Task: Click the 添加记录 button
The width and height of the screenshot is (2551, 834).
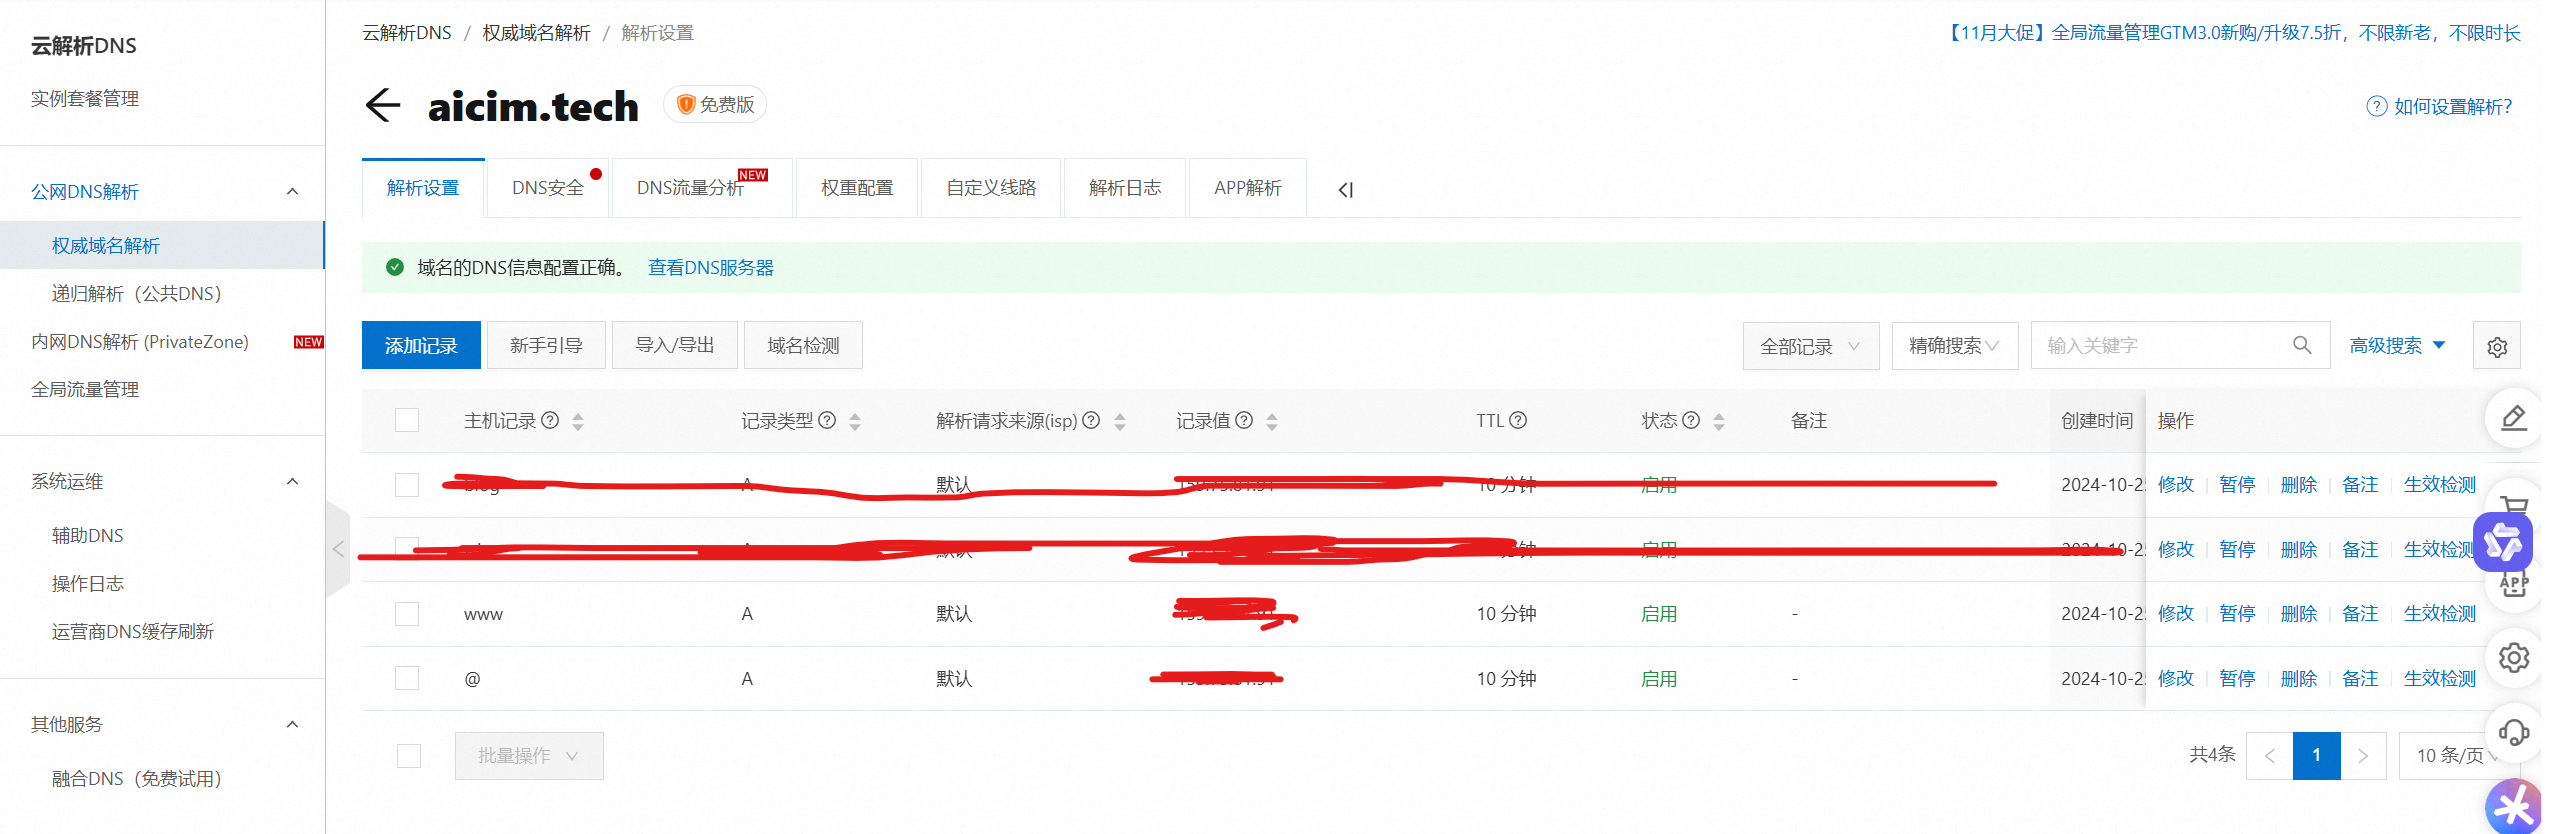Action: pos(421,345)
